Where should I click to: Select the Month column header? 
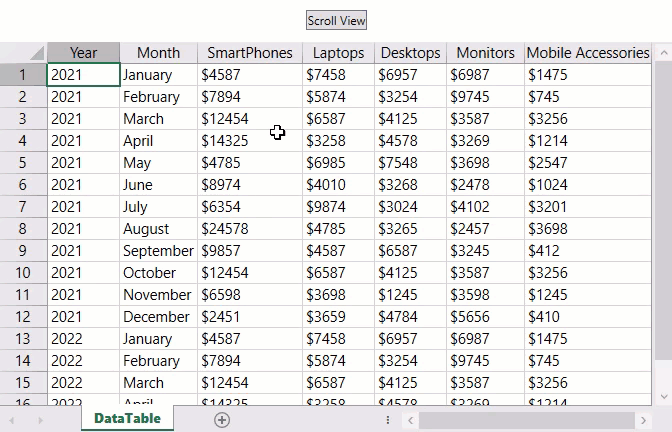[x=158, y=53]
